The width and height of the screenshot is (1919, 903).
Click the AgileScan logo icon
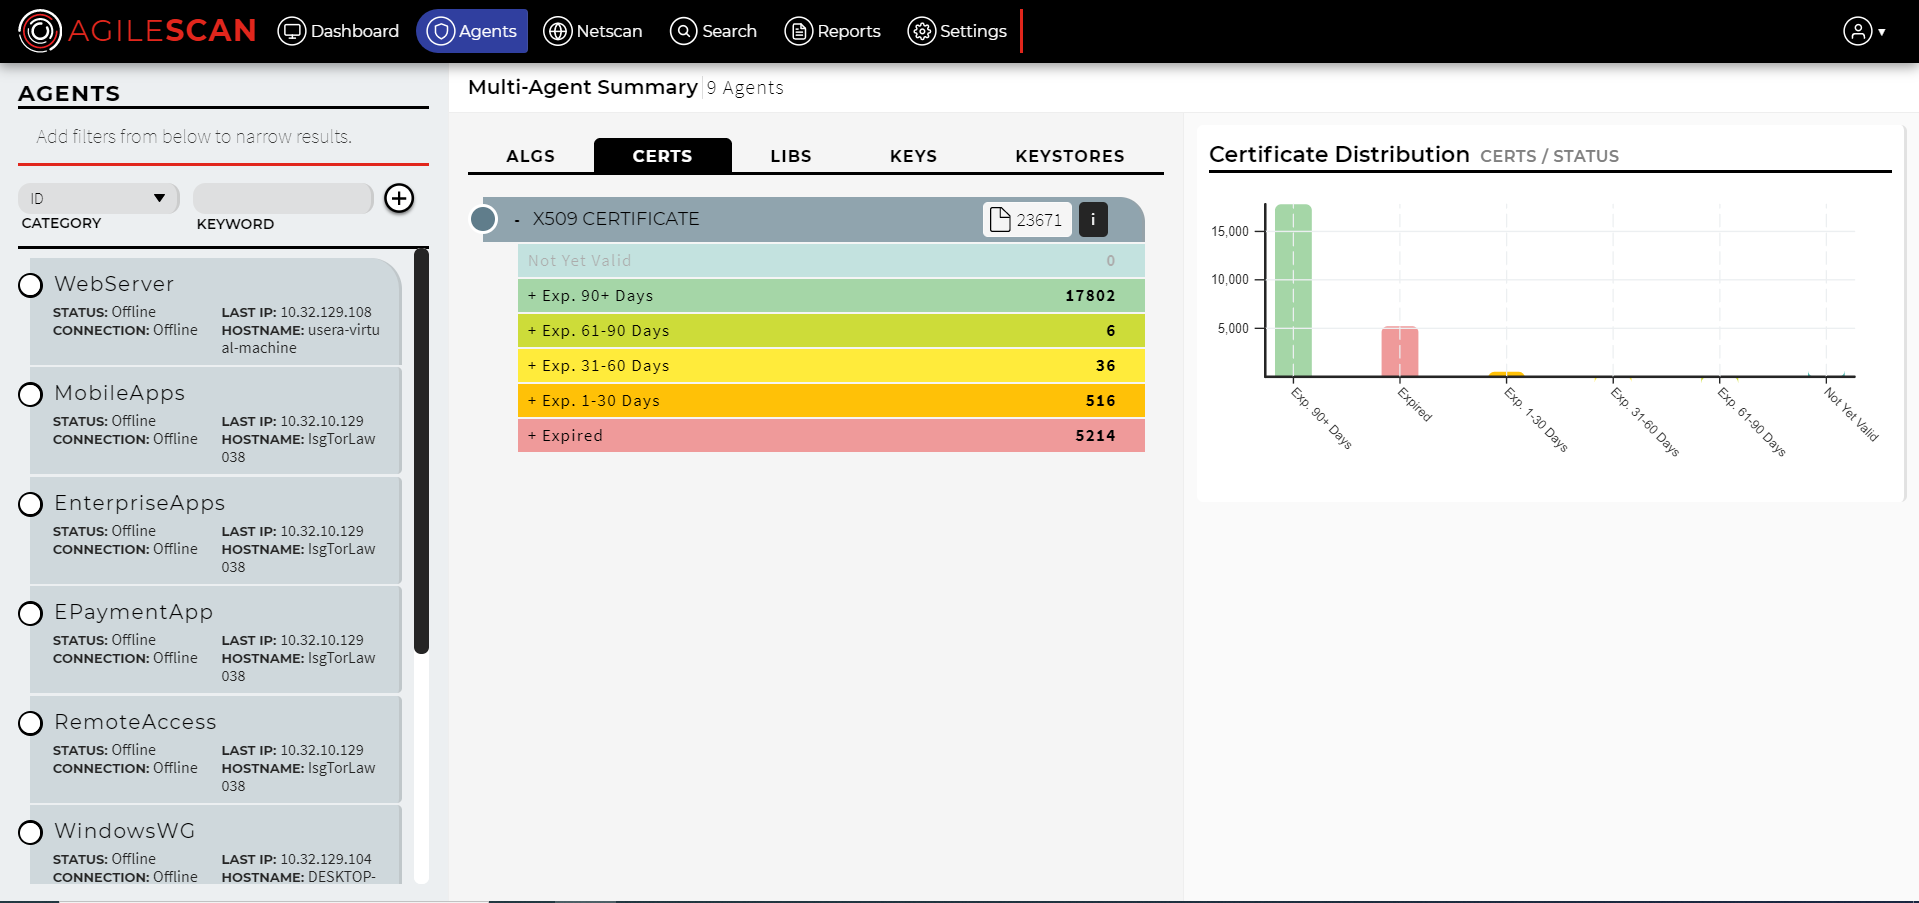40,31
